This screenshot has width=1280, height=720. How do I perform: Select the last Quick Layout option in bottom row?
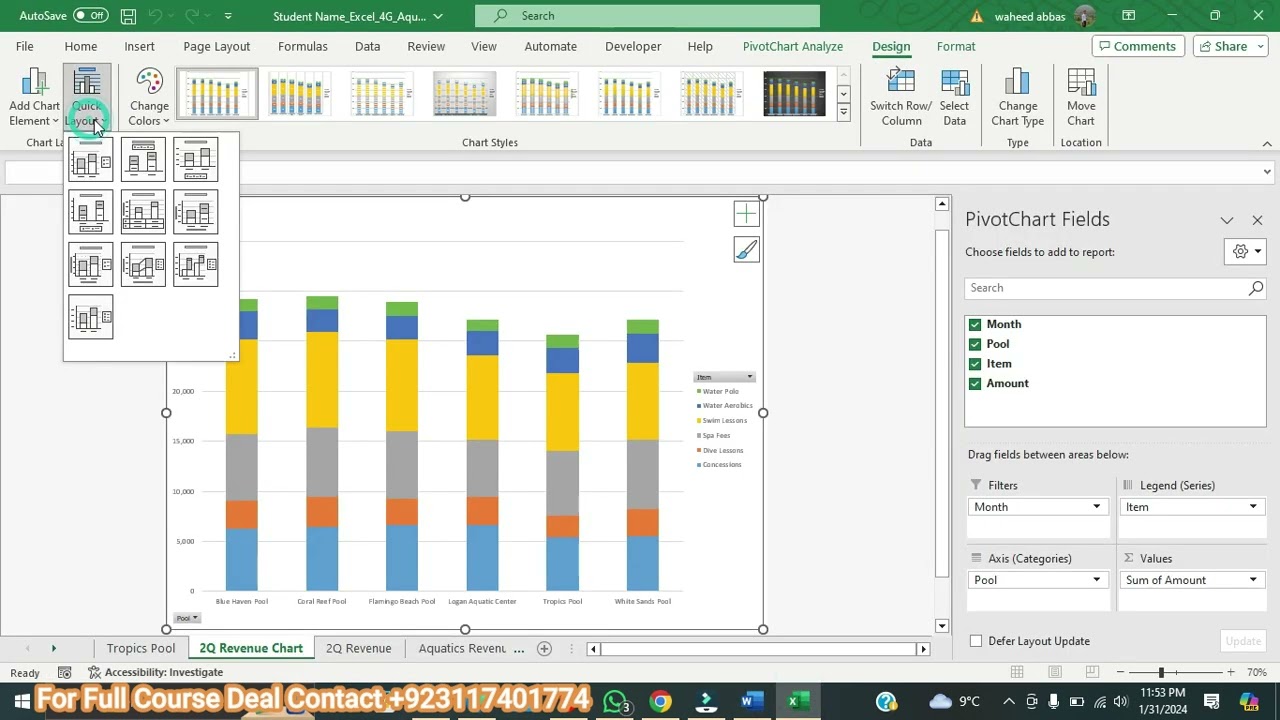click(91, 317)
